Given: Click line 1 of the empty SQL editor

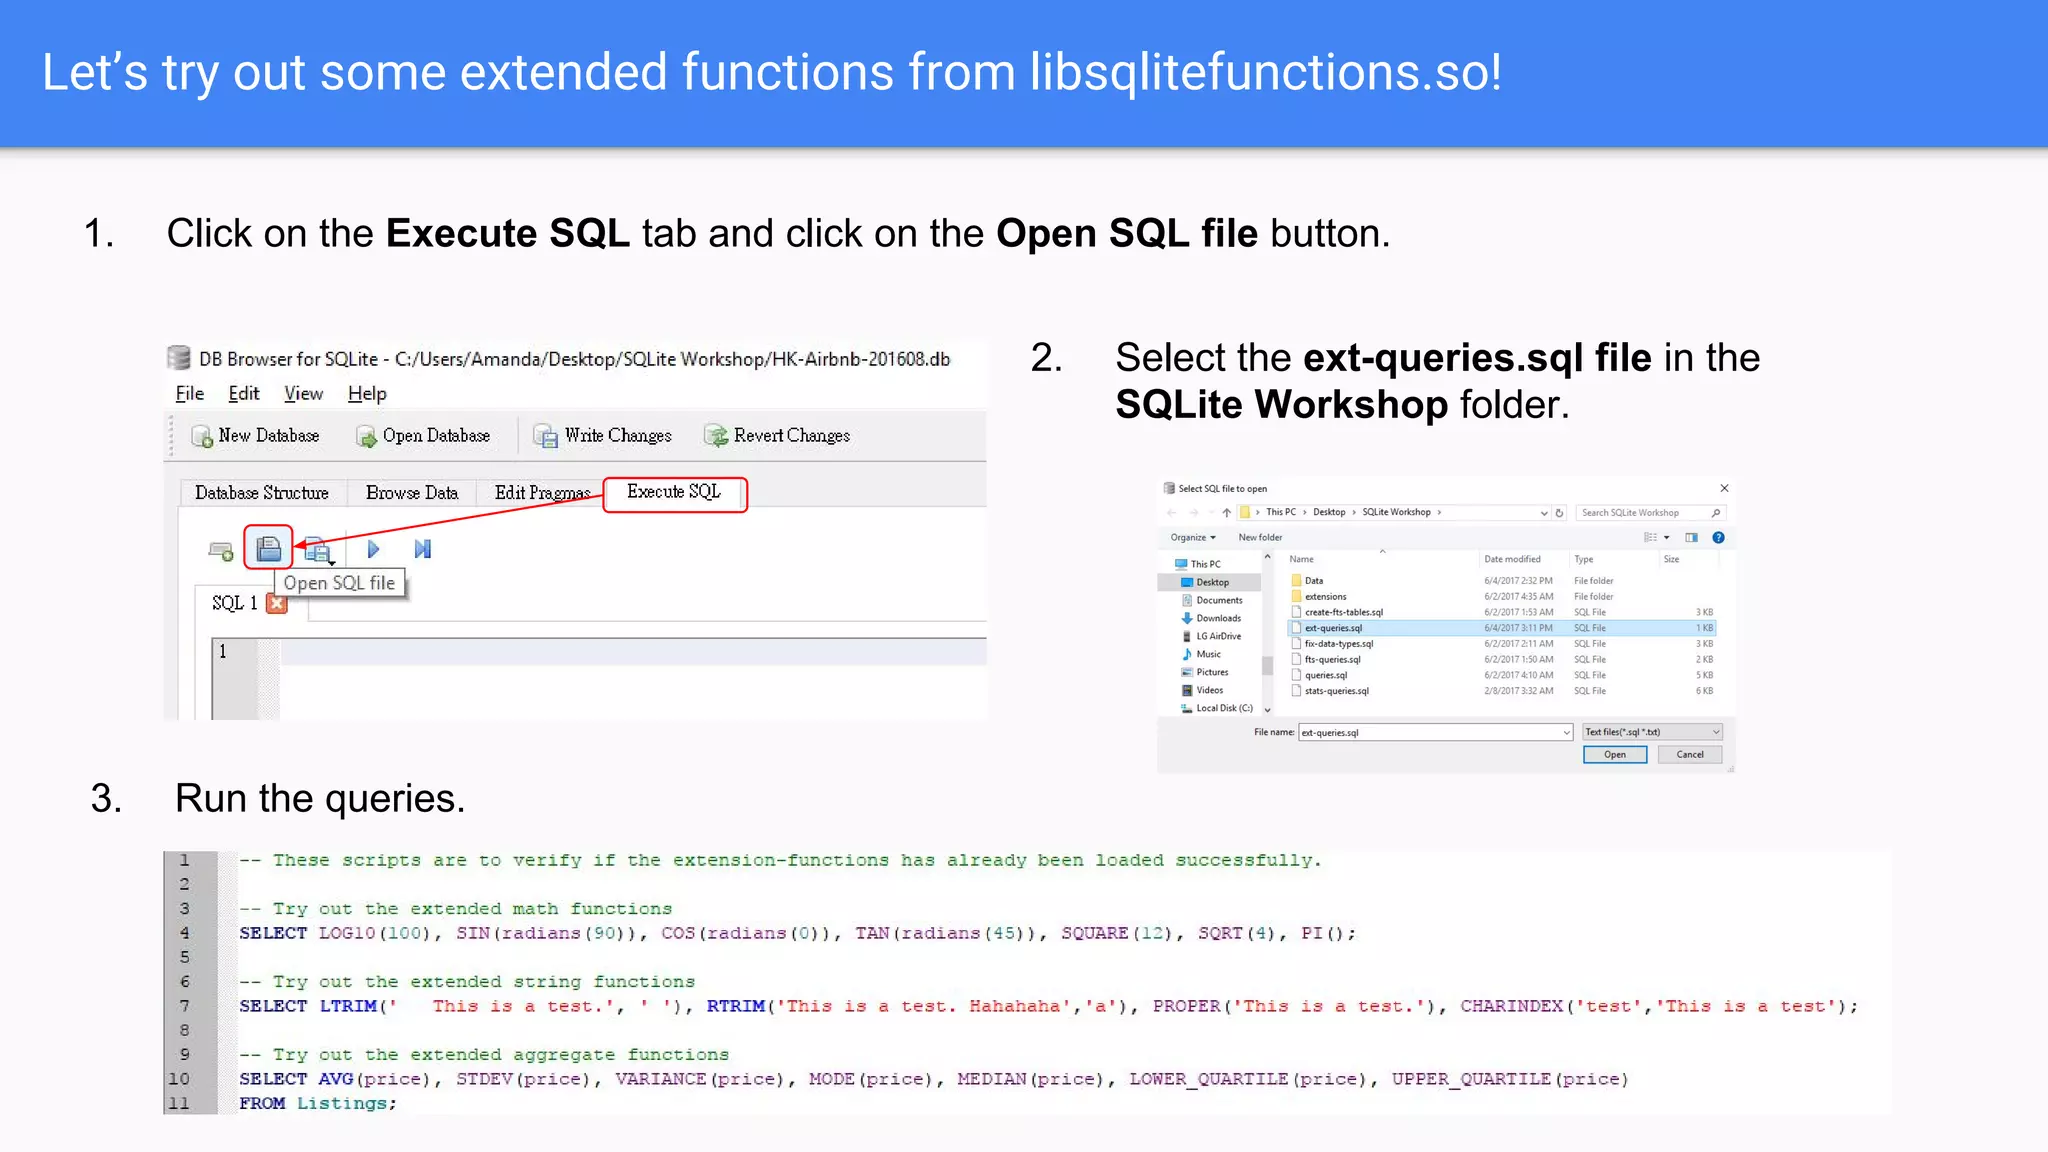Looking at the screenshot, I should (x=632, y=652).
